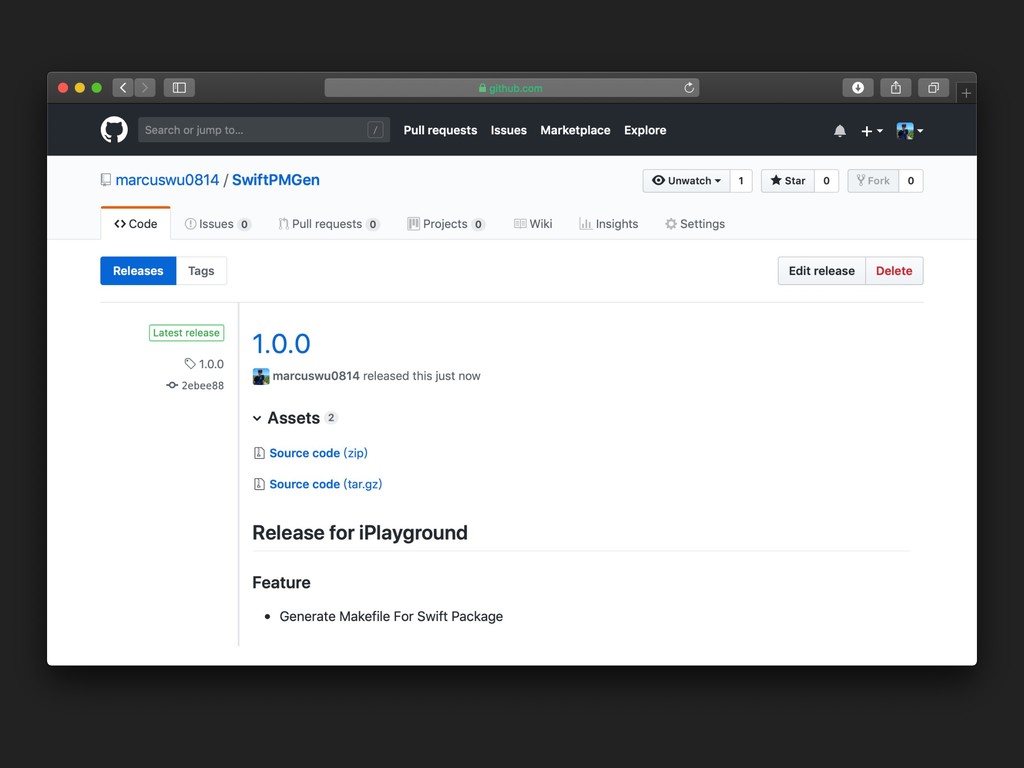Go back with Safari's back arrow

pyautogui.click(x=123, y=88)
